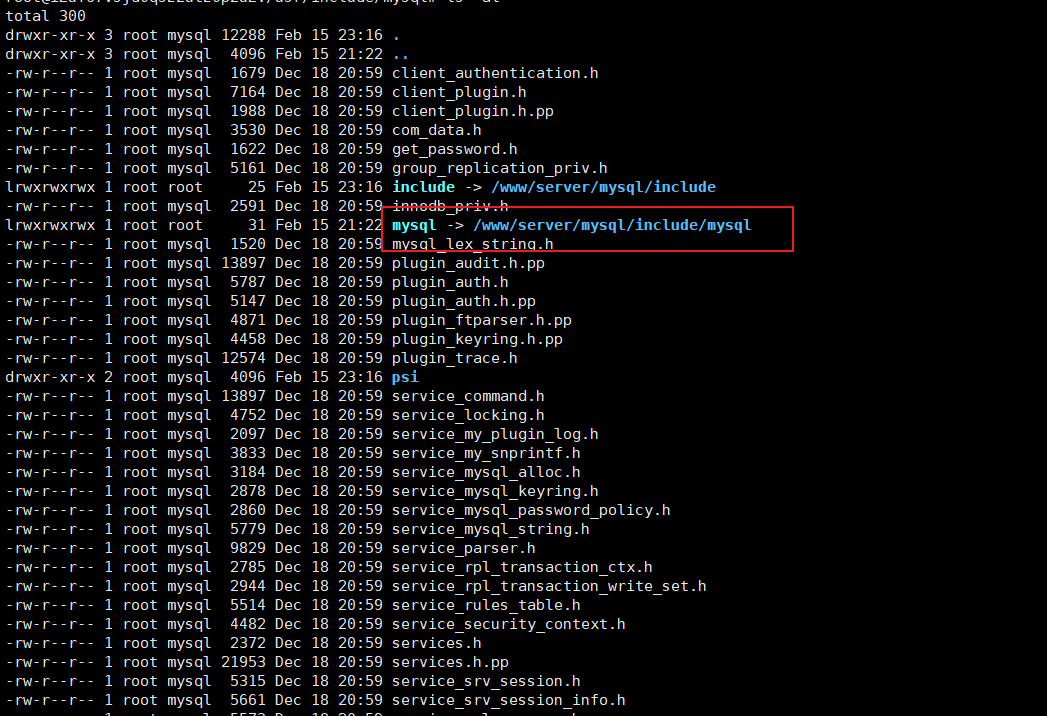
Task: Click the plugin_audit.h.pp filename
Action: pyautogui.click(x=468, y=263)
